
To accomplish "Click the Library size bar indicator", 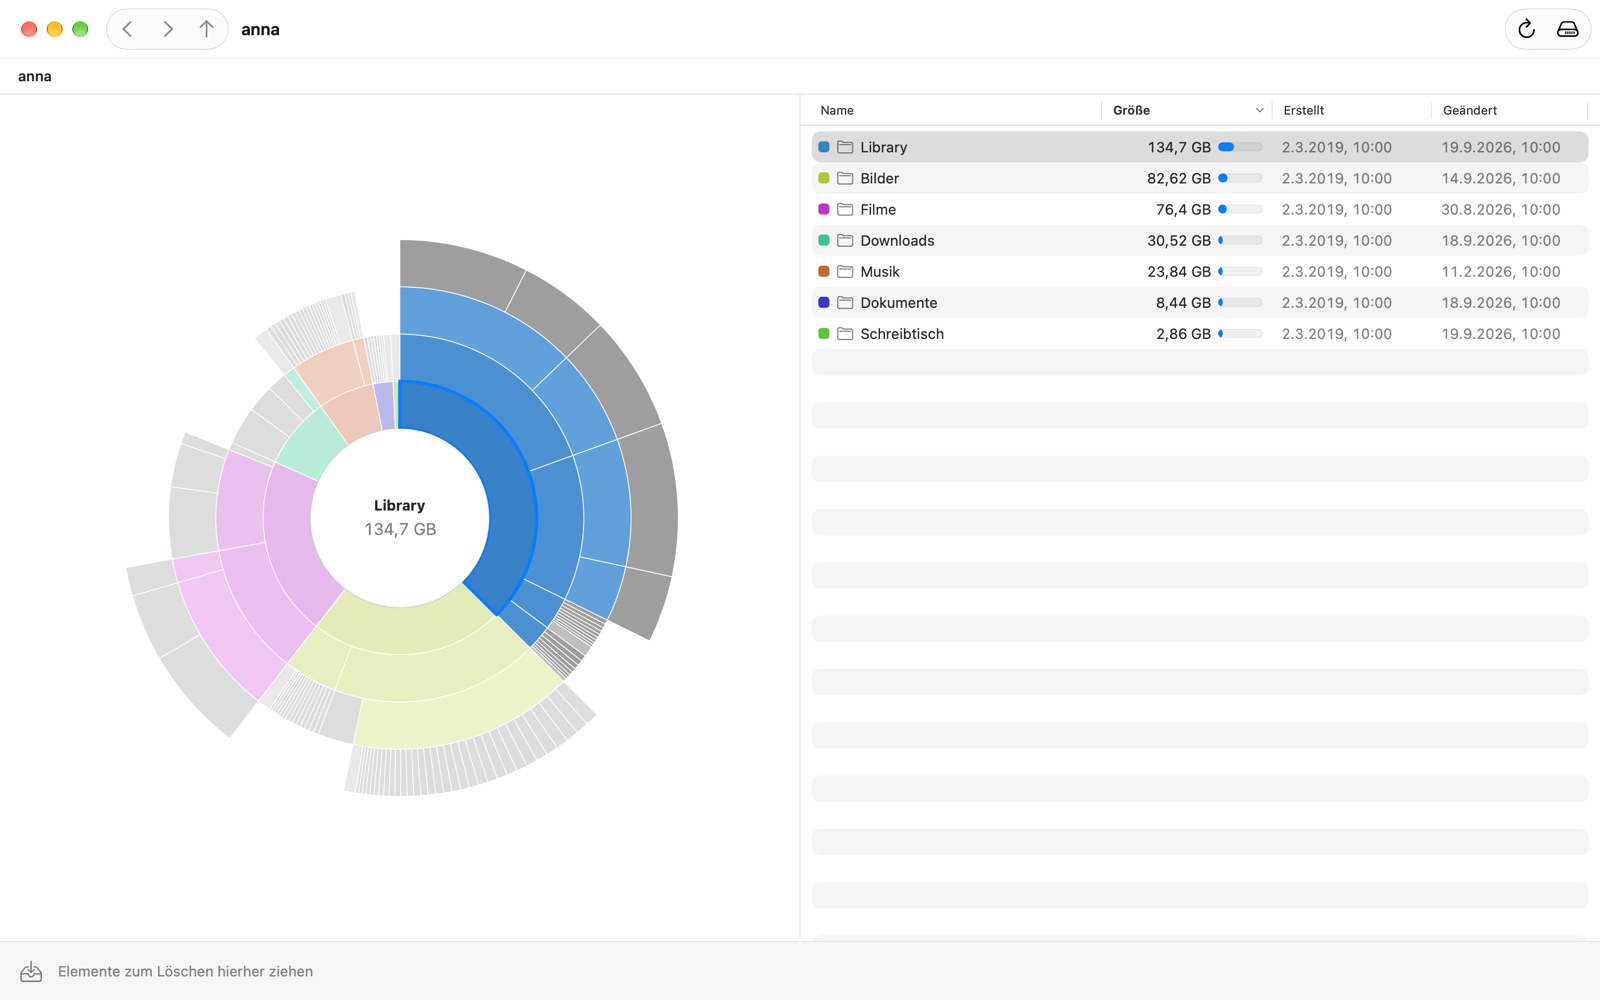I will coord(1240,147).
